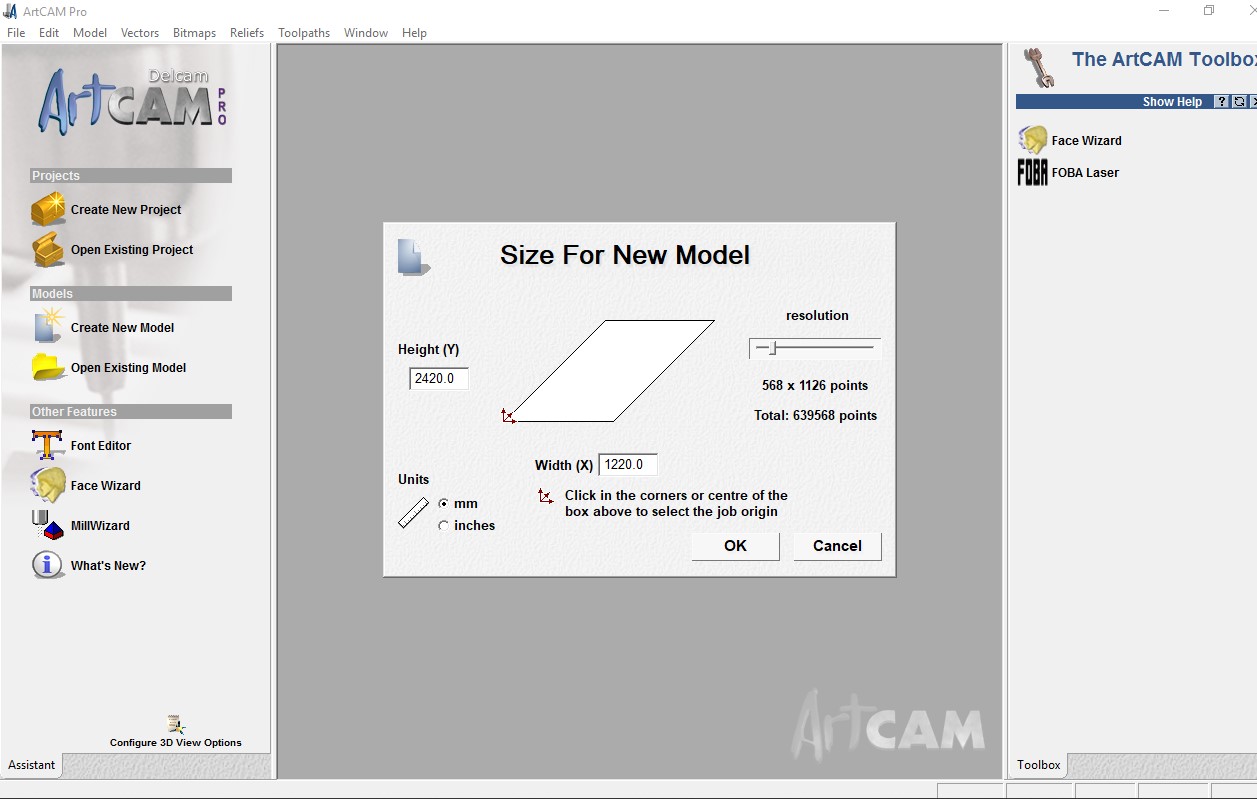1257x799 pixels.
Task: Click the Height (Y) input field
Action: (x=439, y=379)
